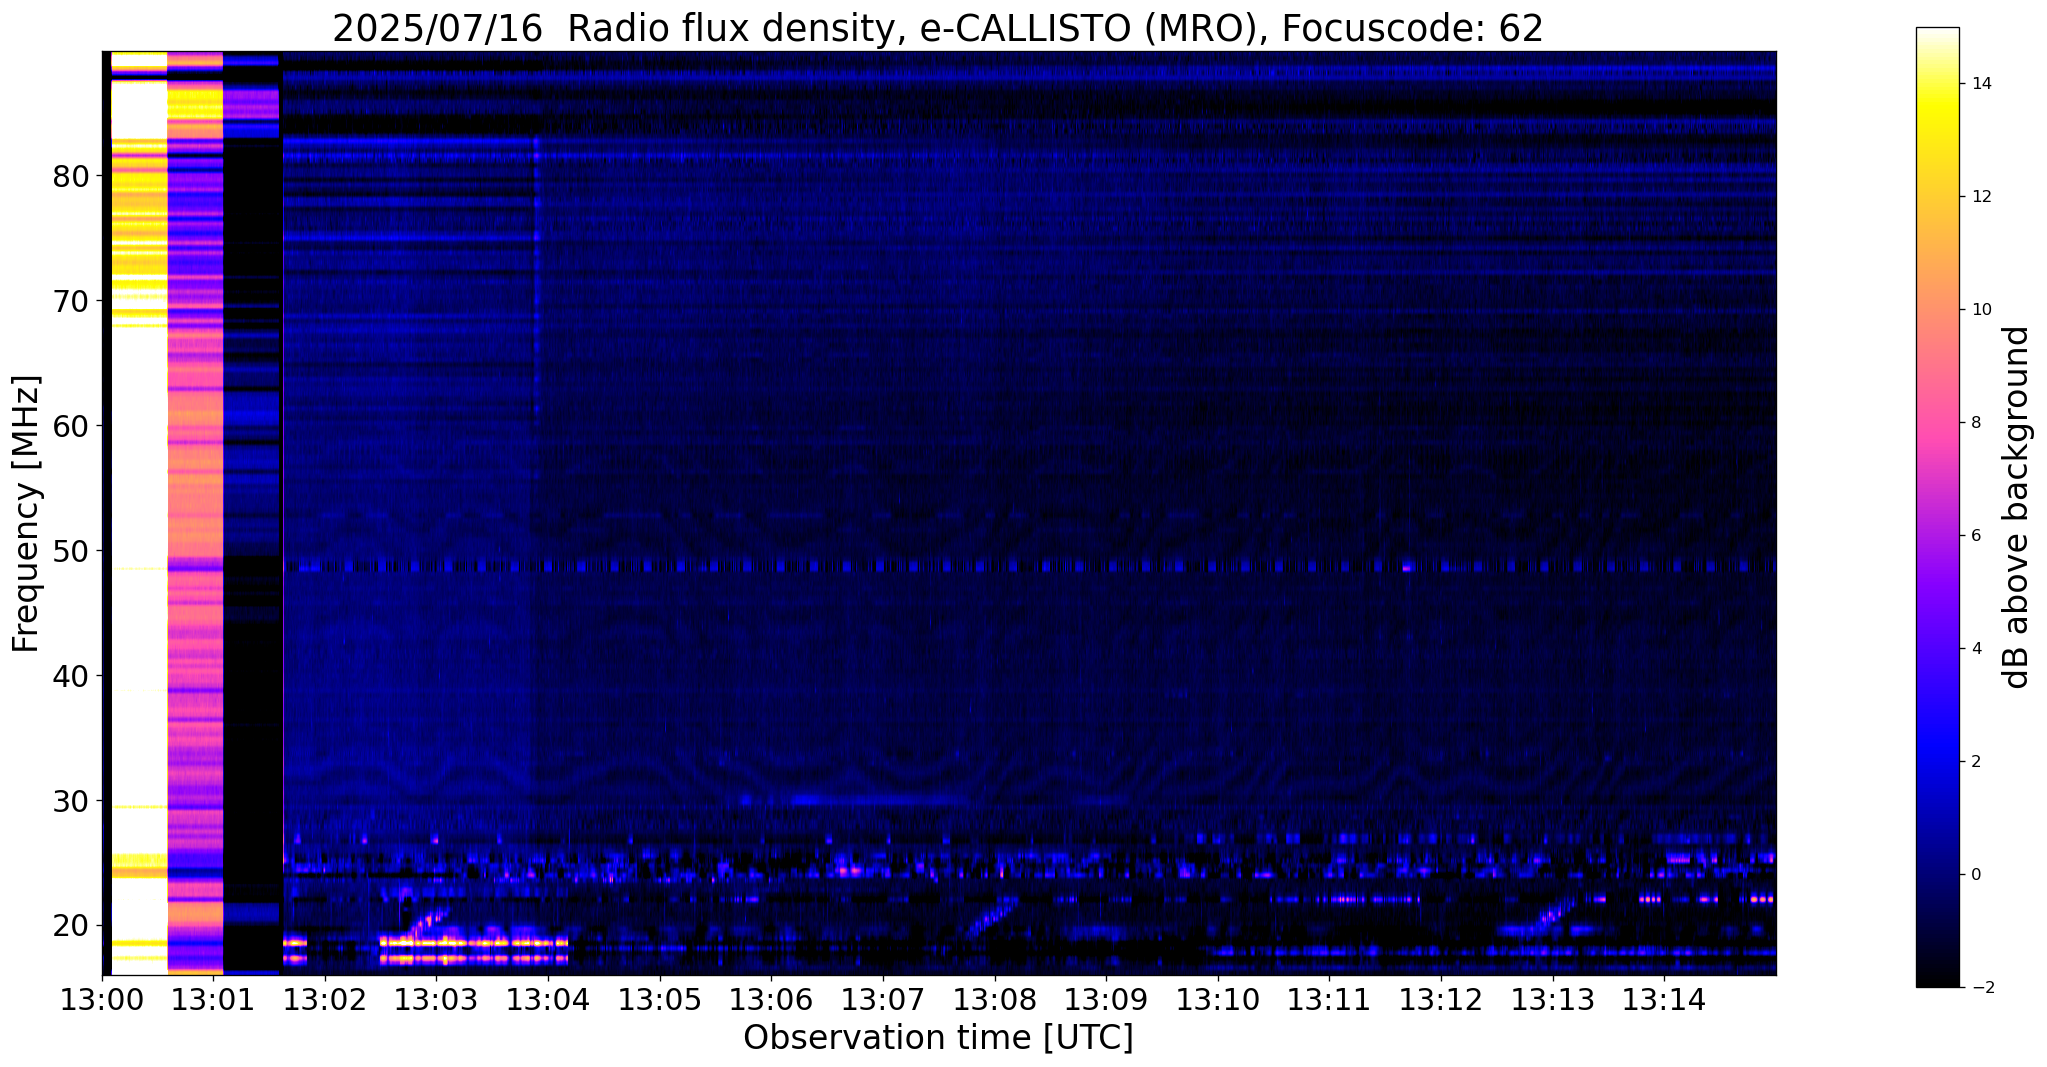Select the 13:05 time tick label
Viewport: 2047px width, 1067px height.
(x=659, y=999)
